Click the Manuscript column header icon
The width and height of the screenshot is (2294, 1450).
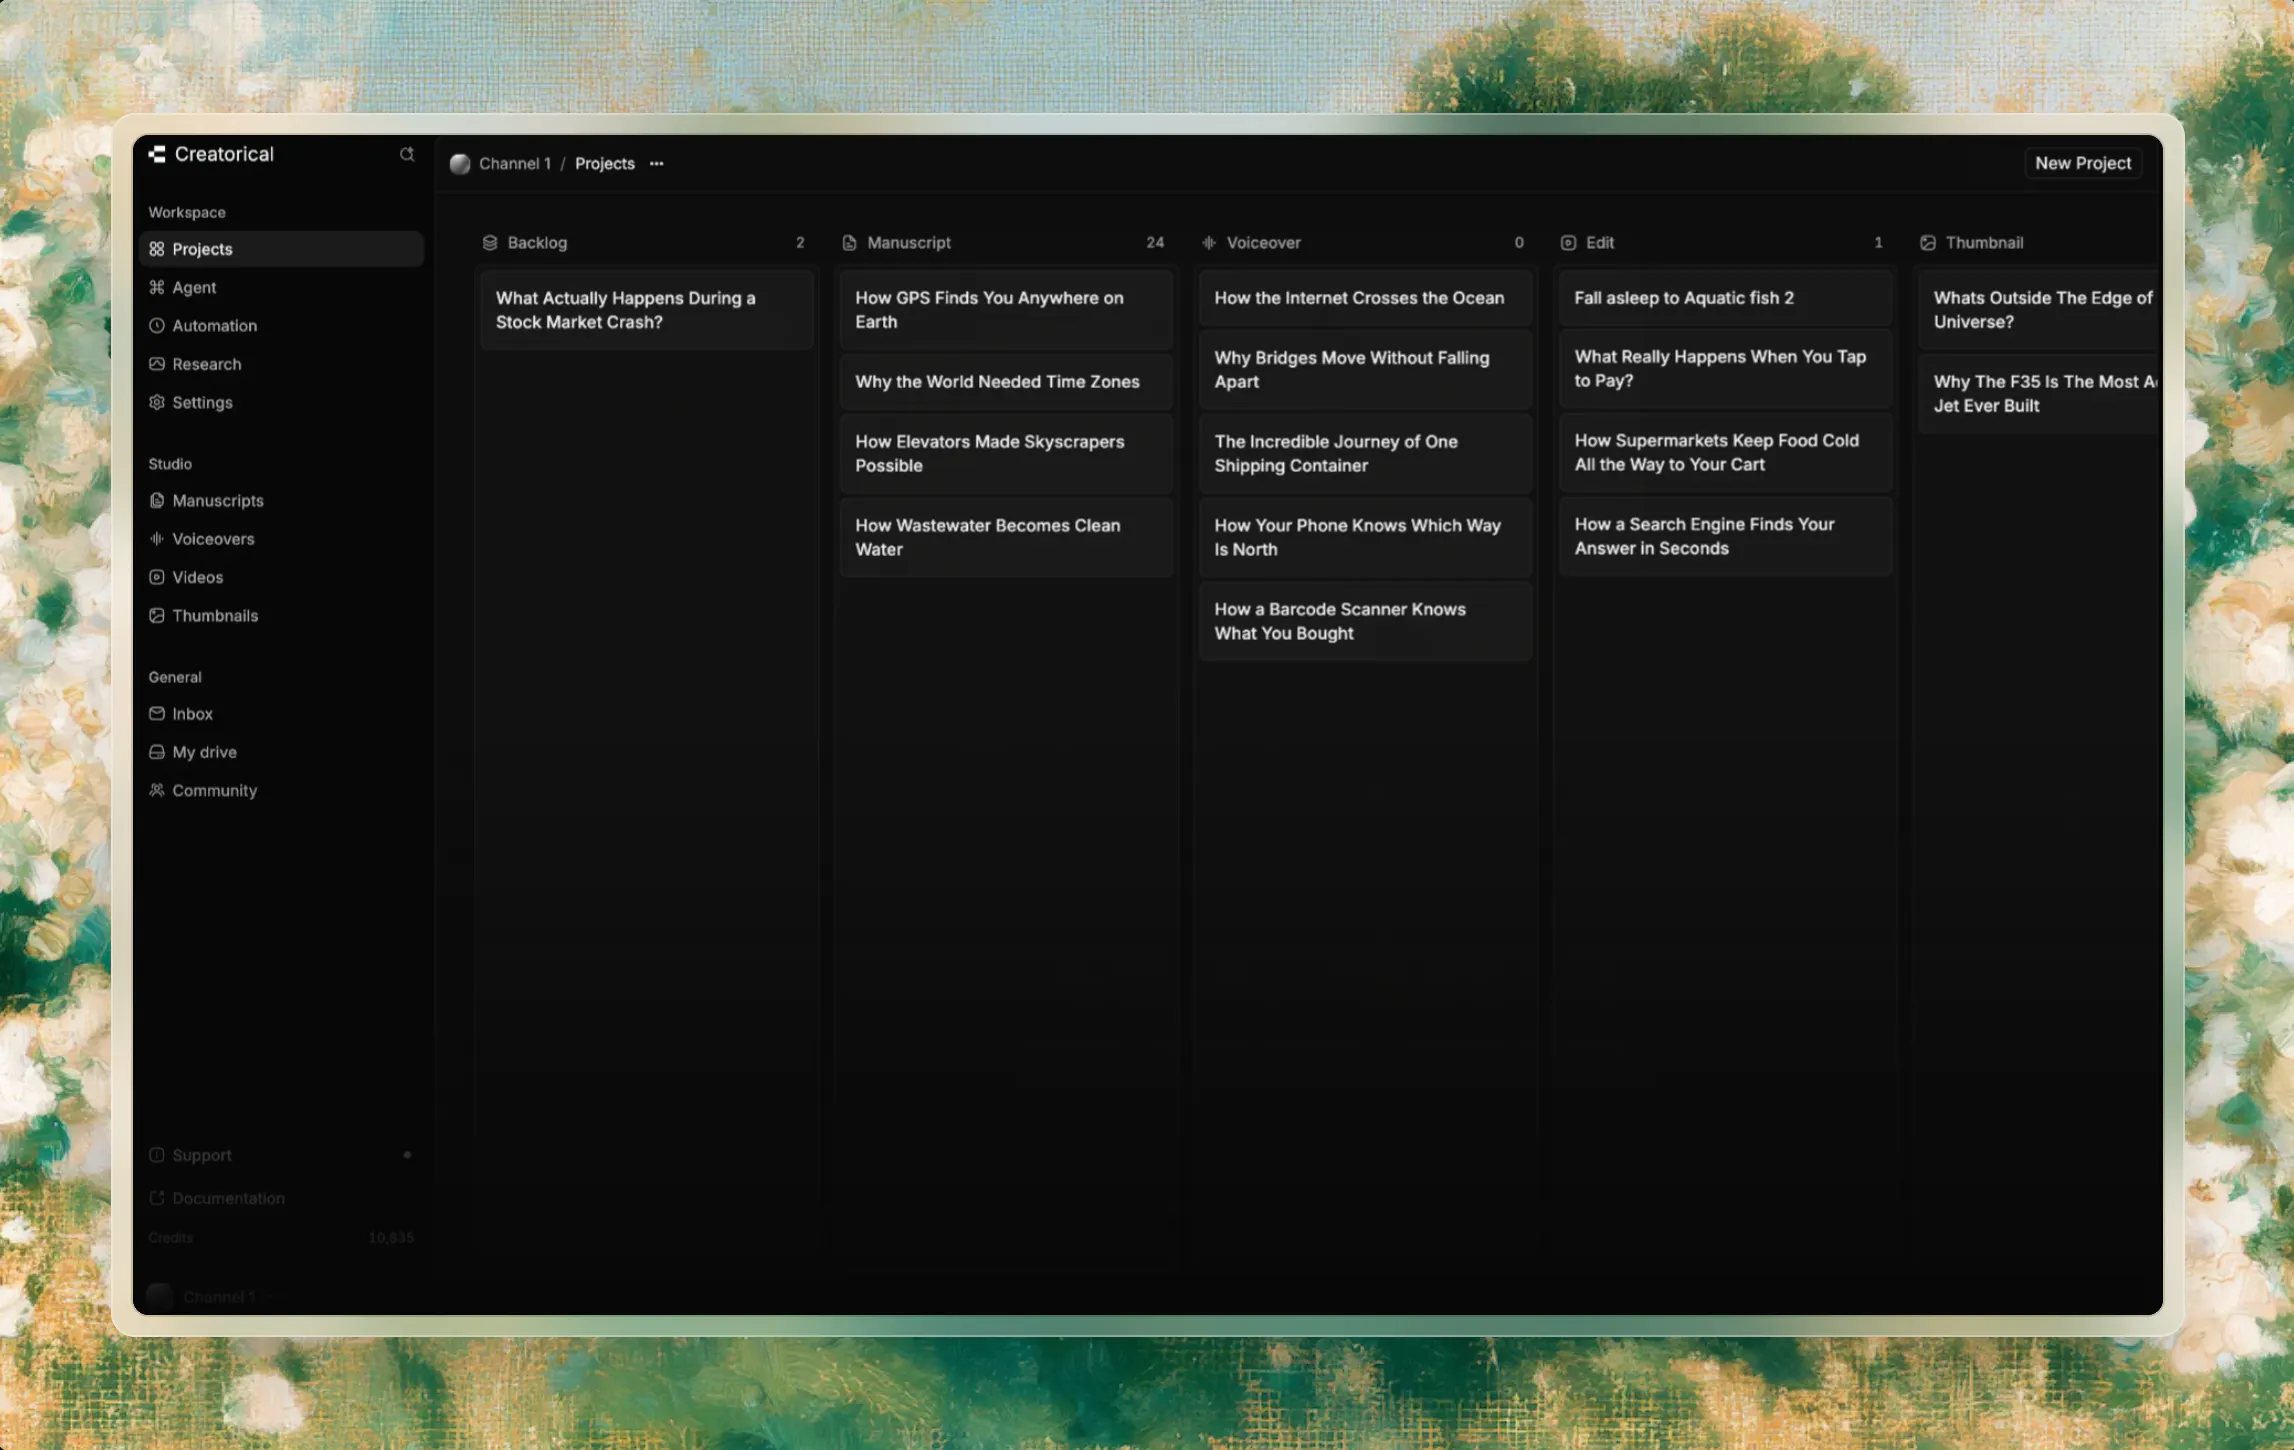pyautogui.click(x=850, y=243)
